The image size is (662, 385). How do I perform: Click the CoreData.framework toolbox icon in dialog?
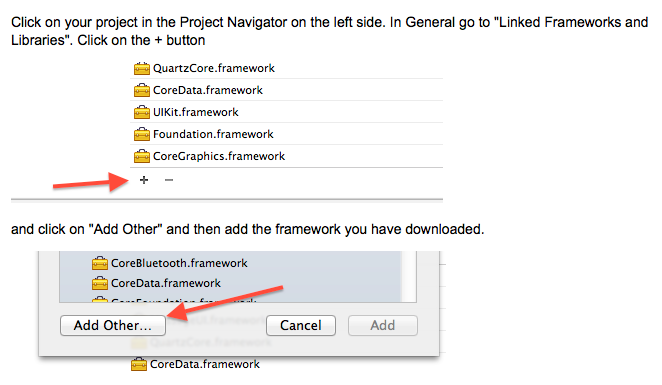100,283
